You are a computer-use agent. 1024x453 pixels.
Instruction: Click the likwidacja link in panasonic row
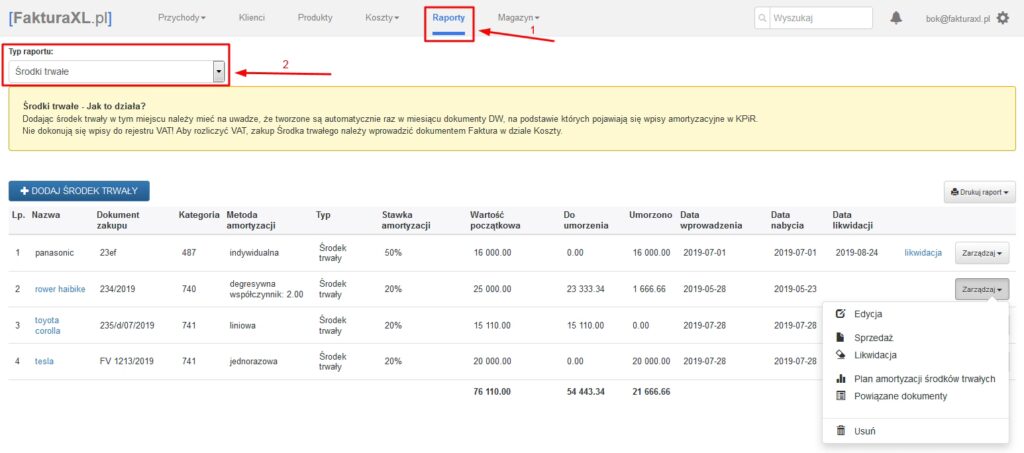923,253
